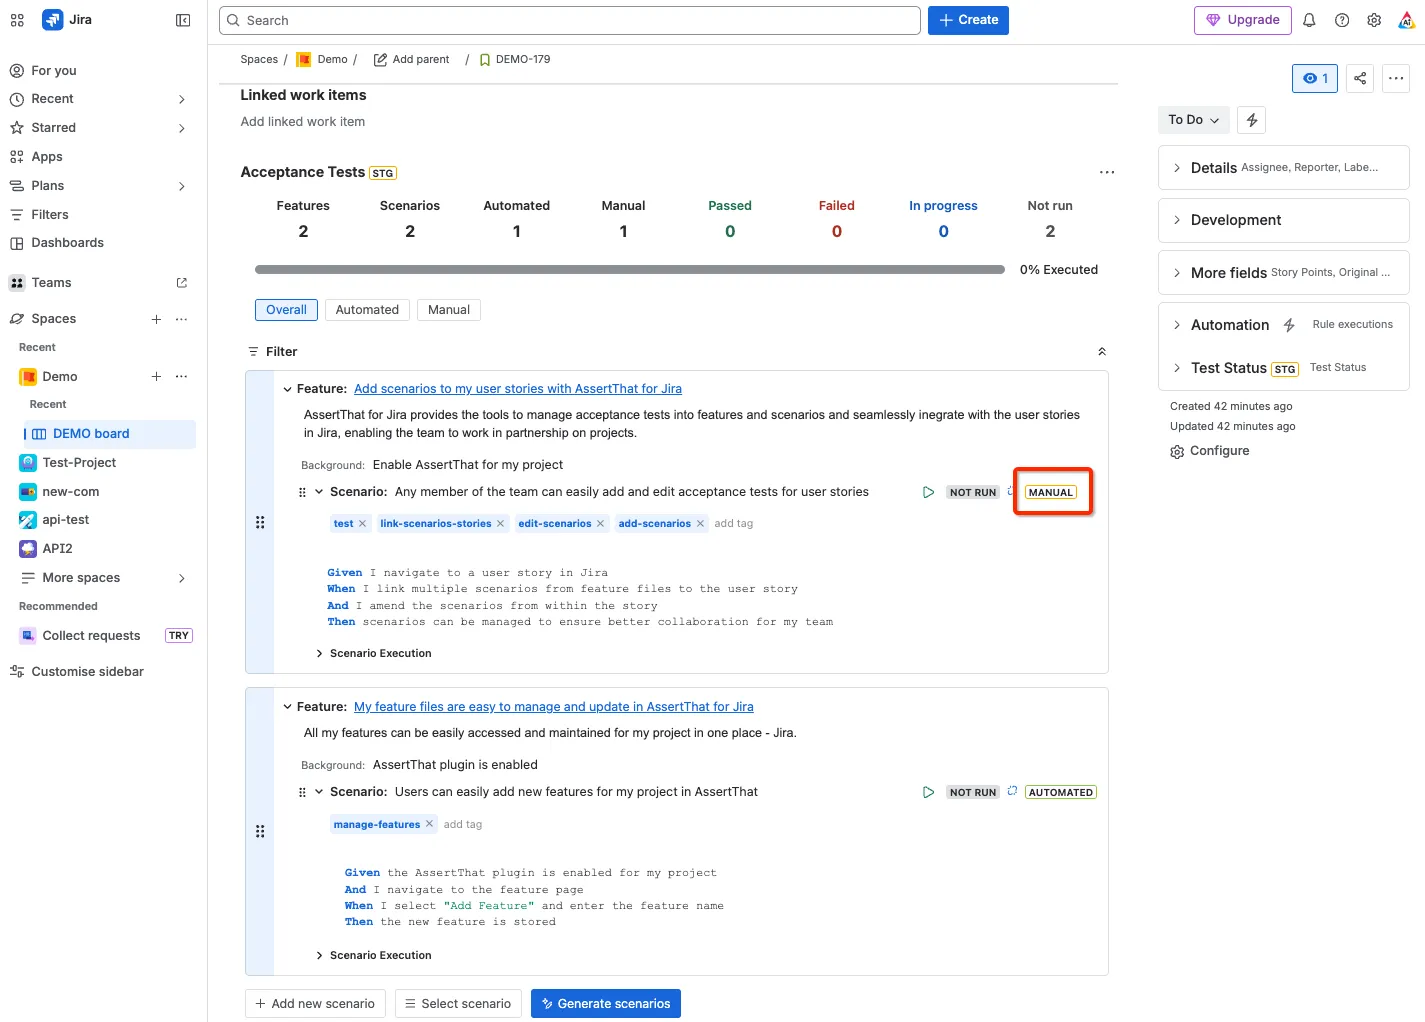Remove the manage-features tag

(429, 824)
